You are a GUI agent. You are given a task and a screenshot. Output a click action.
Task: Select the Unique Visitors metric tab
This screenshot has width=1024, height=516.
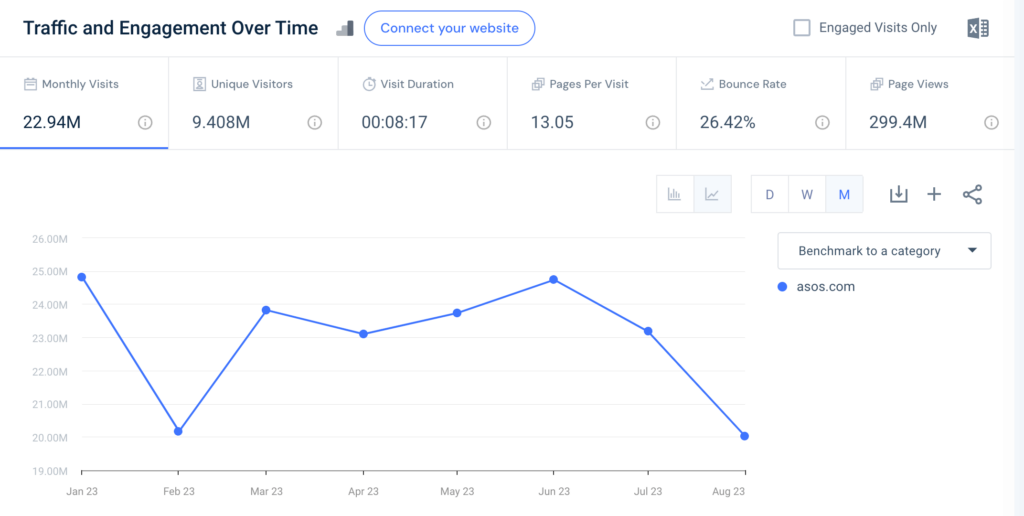(x=253, y=104)
